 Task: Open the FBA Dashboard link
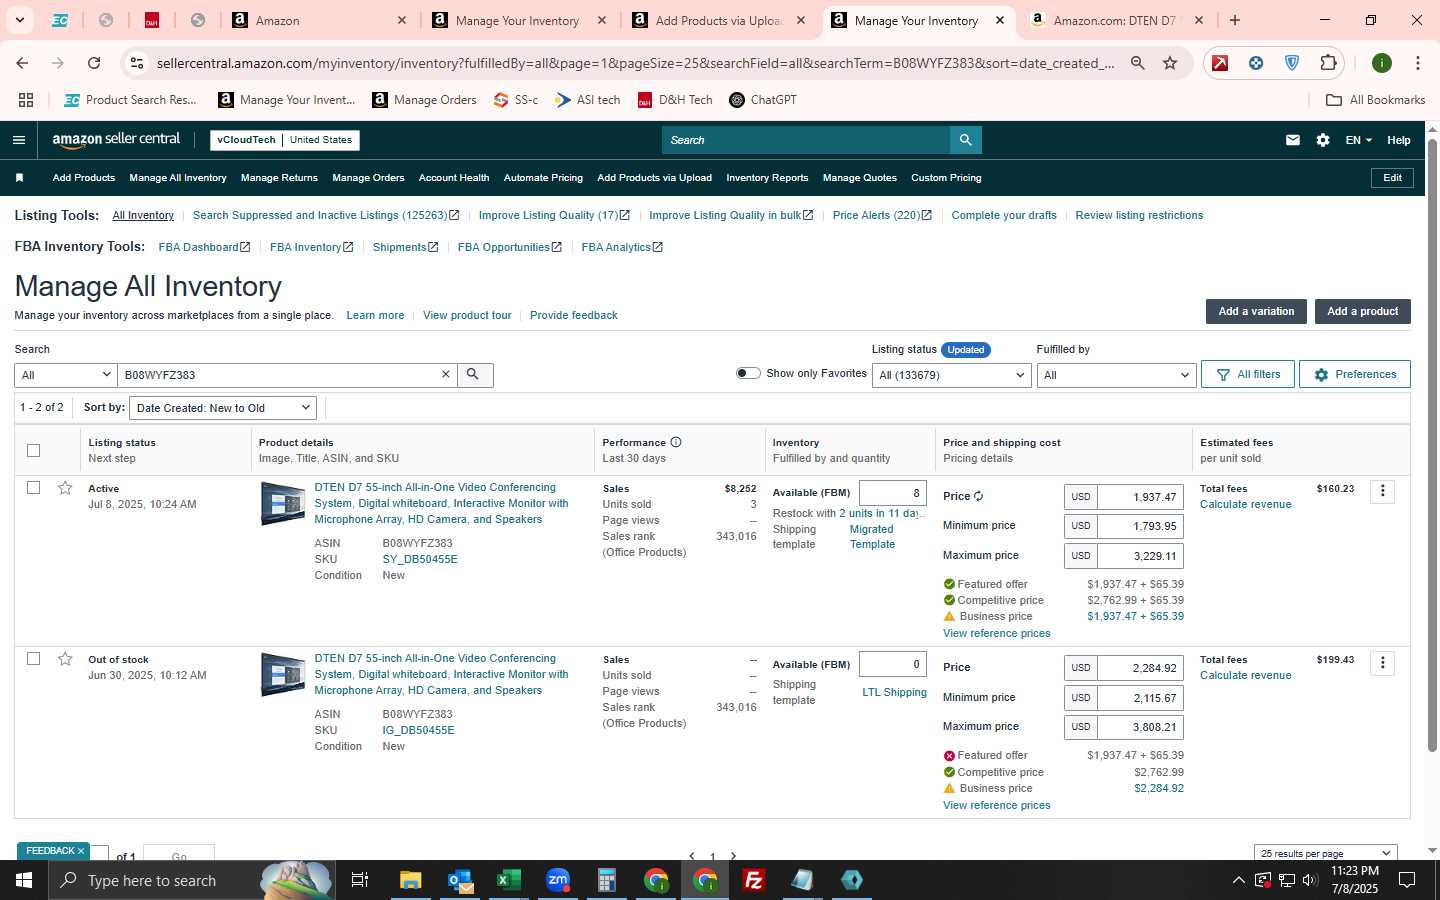point(204,247)
